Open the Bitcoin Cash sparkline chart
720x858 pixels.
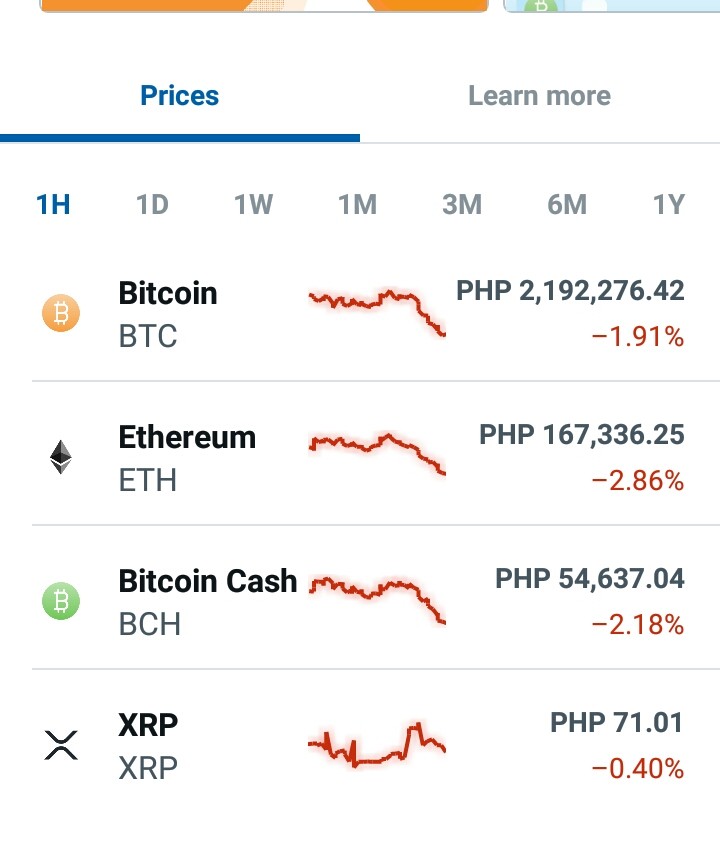[377, 599]
